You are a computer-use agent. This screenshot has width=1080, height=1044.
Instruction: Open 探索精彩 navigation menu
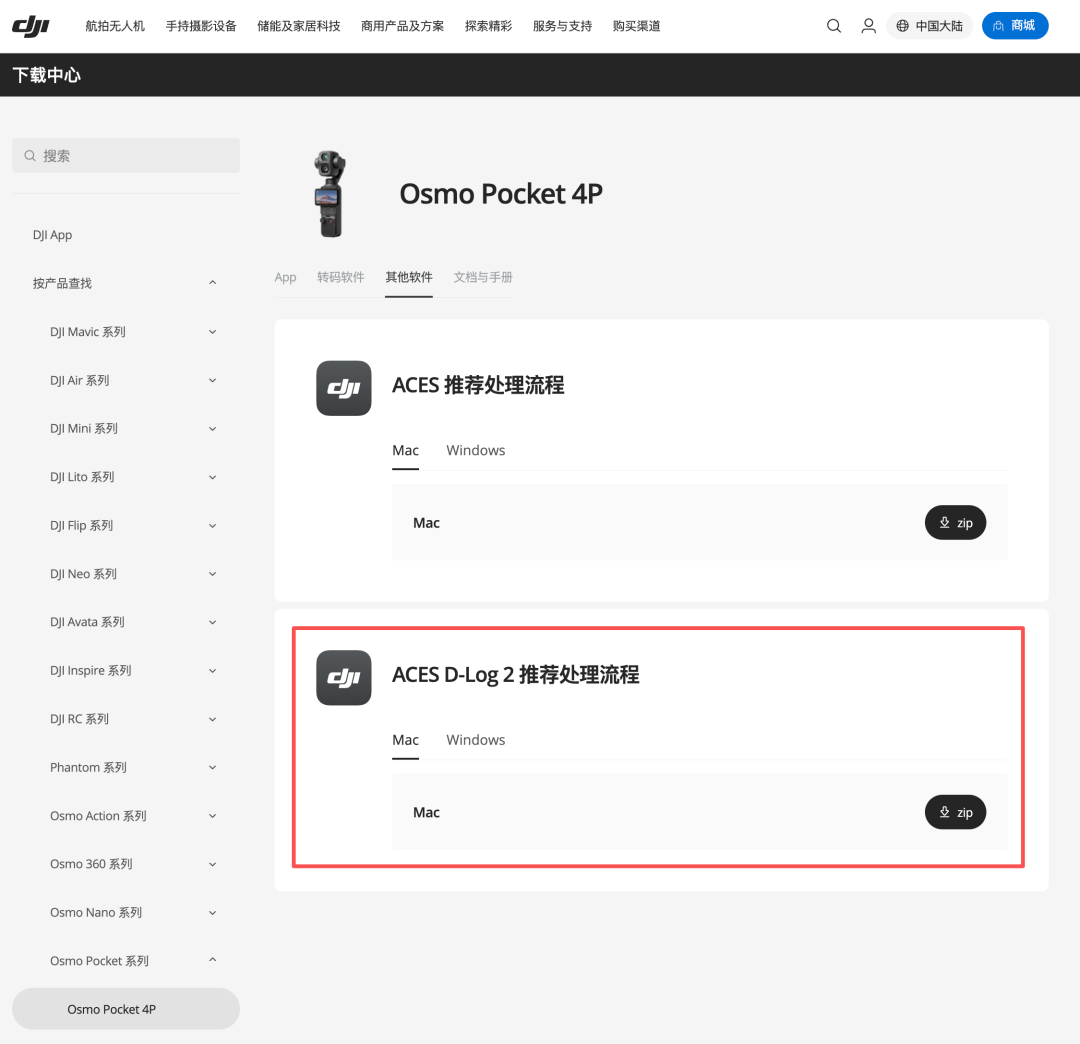click(488, 26)
